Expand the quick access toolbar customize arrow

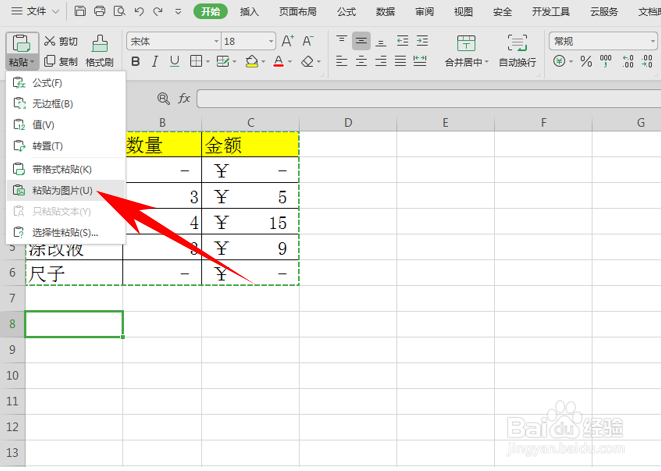[178, 11]
